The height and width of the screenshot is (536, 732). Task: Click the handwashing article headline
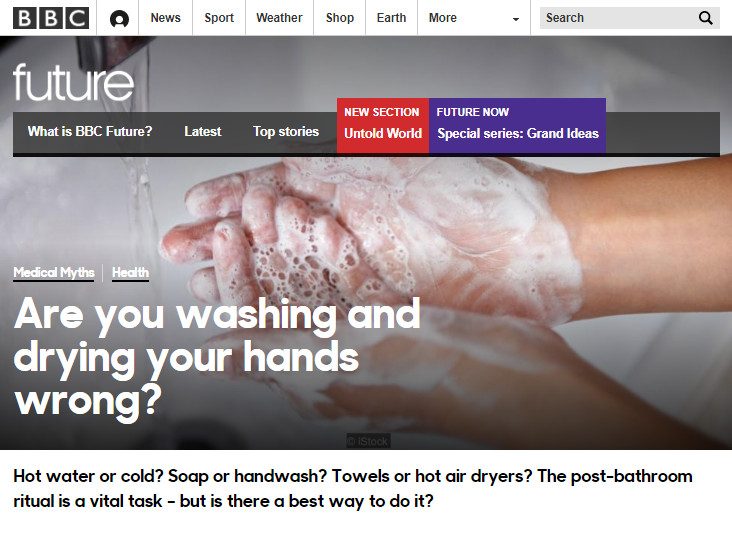pos(217,357)
